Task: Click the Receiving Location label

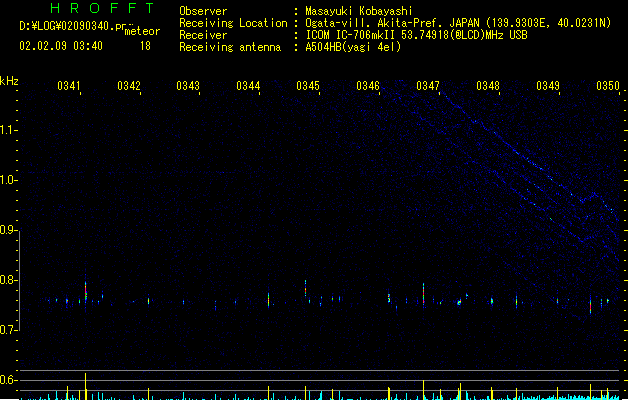Action: [x=233, y=23]
